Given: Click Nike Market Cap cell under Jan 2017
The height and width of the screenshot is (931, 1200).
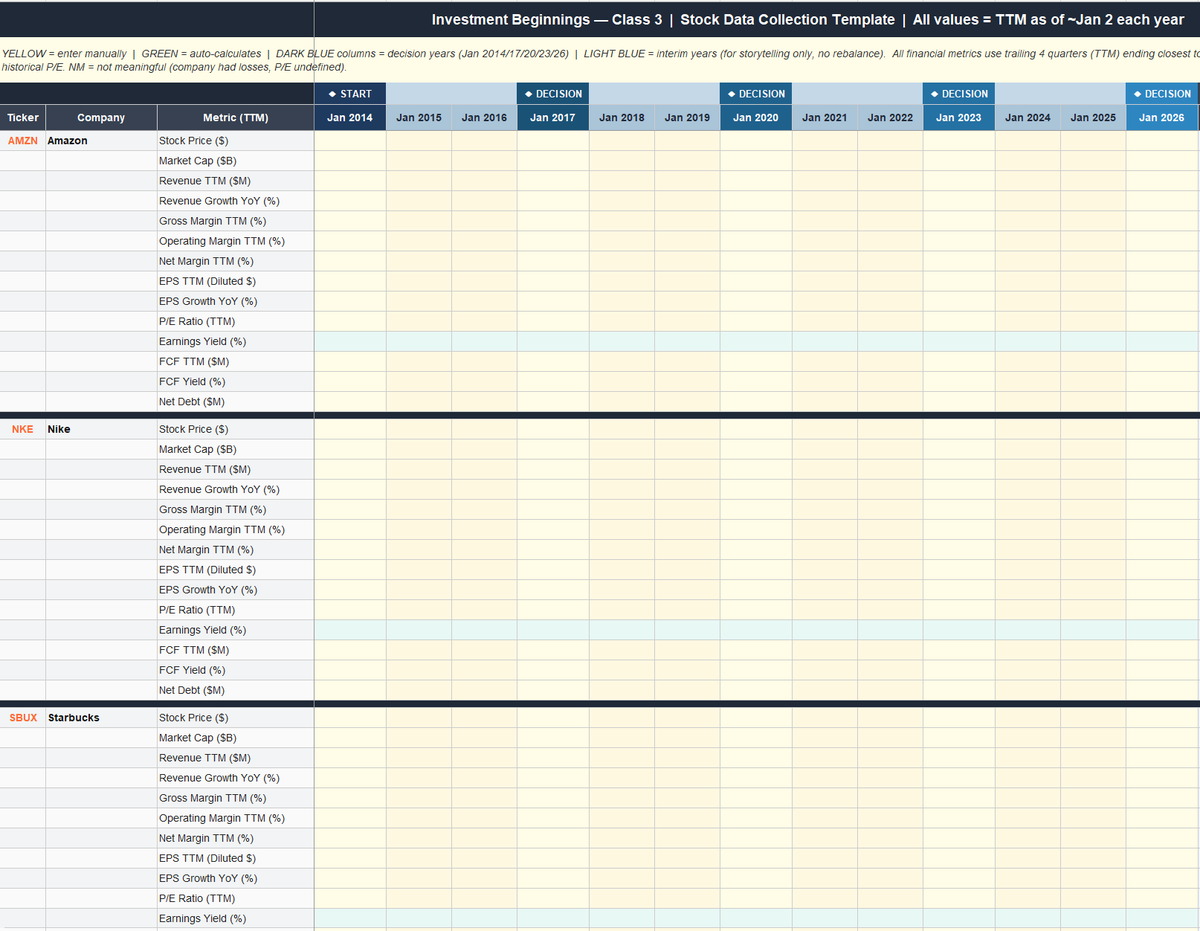Looking at the screenshot, I should tap(553, 449).
